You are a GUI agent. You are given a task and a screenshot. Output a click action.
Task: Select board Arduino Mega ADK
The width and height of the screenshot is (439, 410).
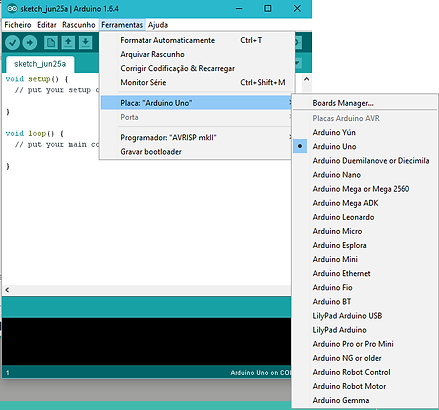pyautogui.click(x=365, y=203)
